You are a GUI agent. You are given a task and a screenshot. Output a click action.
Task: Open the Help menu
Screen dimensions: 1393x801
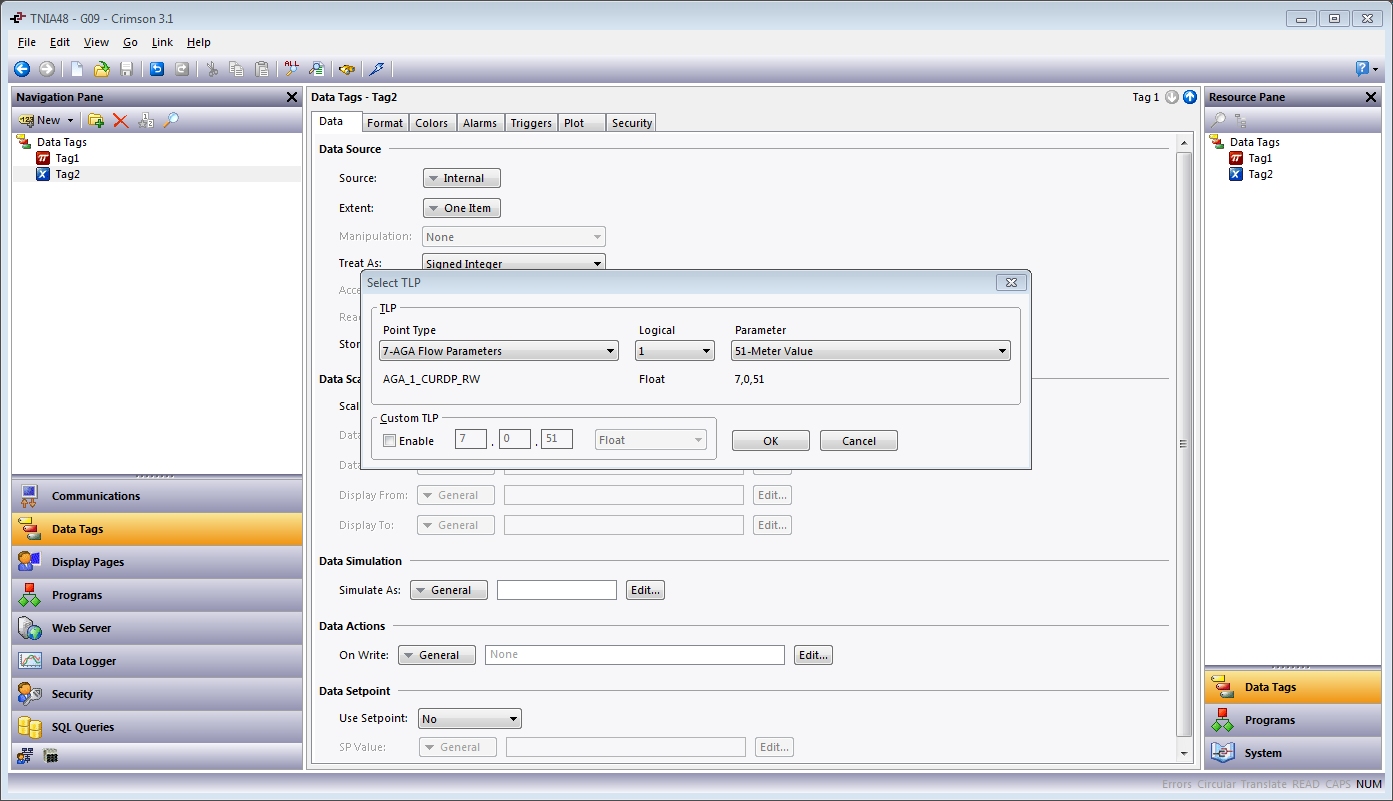click(199, 42)
